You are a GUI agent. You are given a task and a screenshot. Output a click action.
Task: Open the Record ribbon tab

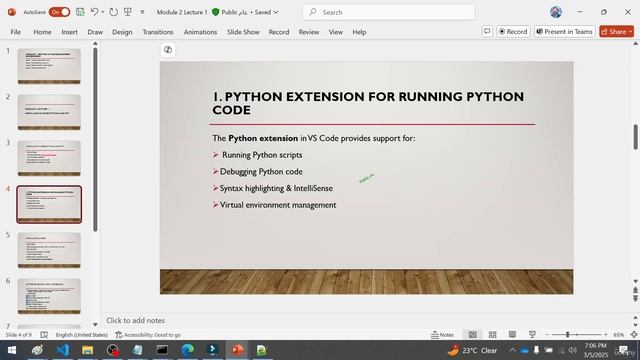[x=279, y=32]
